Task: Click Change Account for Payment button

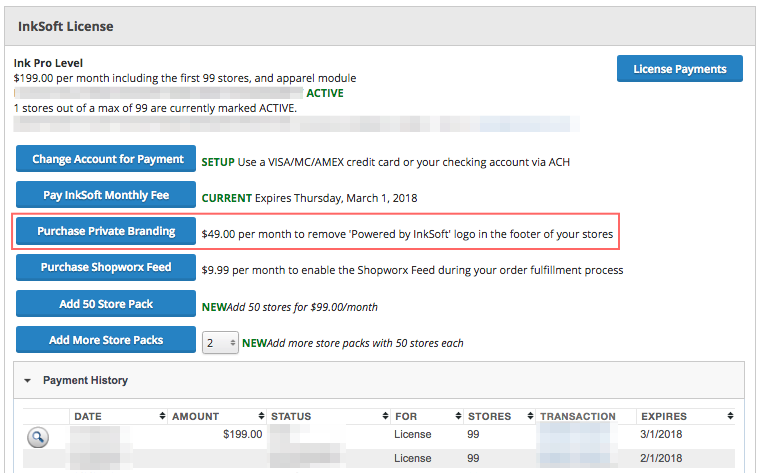Action: pos(108,159)
